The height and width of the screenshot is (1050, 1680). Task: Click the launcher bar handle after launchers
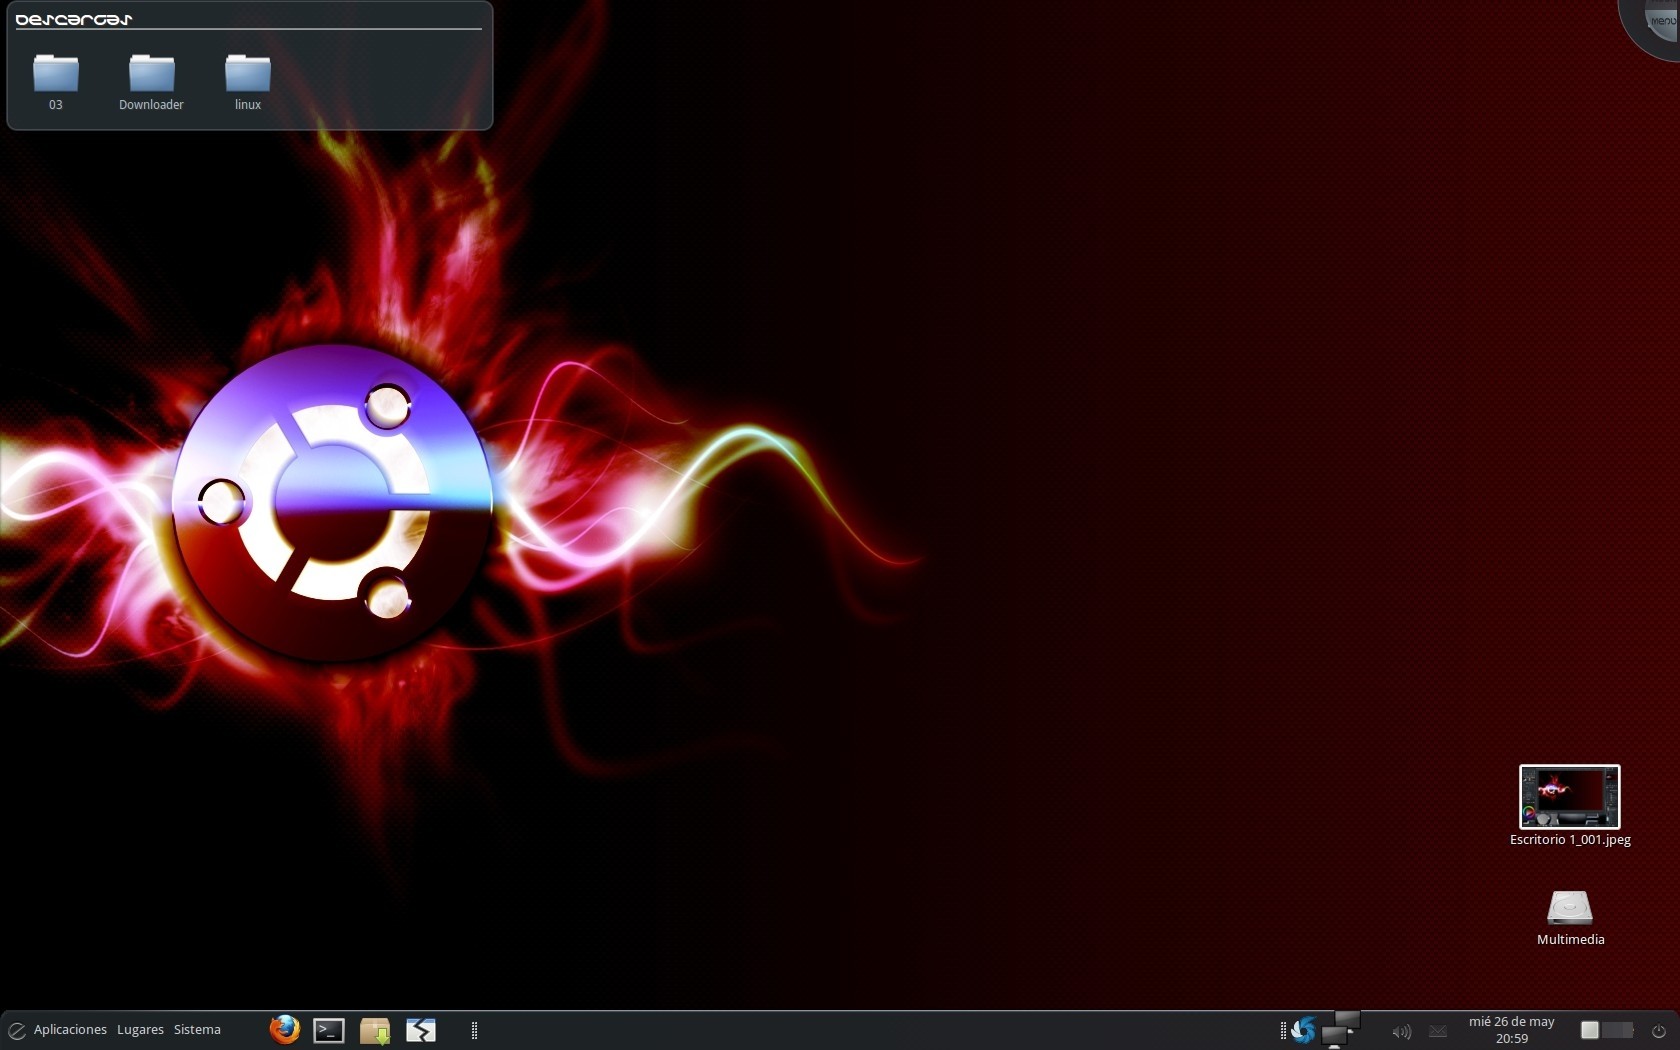pyautogui.click(x=474, y=1031)
